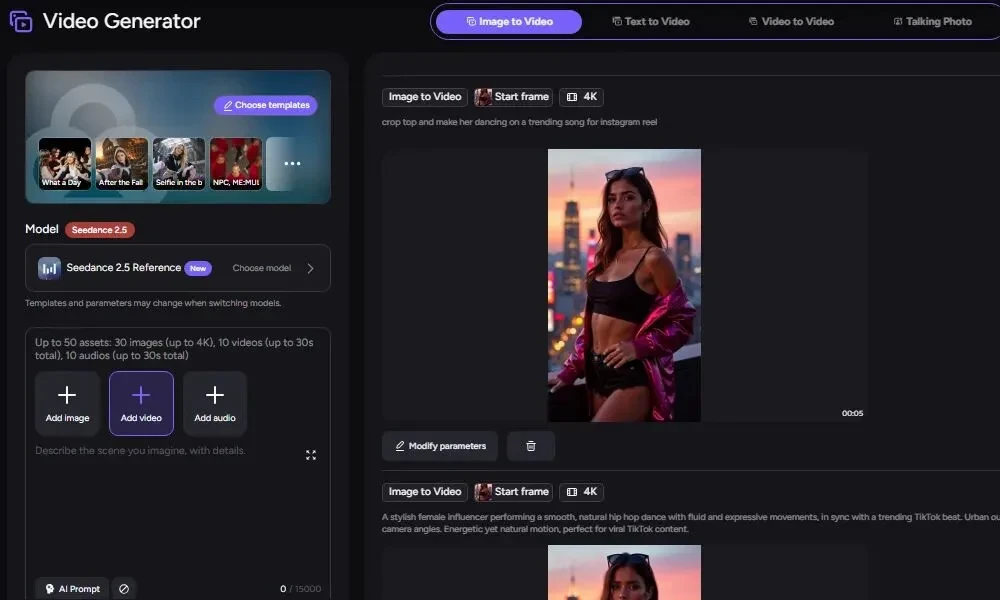
Task: Expand model list with chevron arrow
Action: tap(311, 268)
